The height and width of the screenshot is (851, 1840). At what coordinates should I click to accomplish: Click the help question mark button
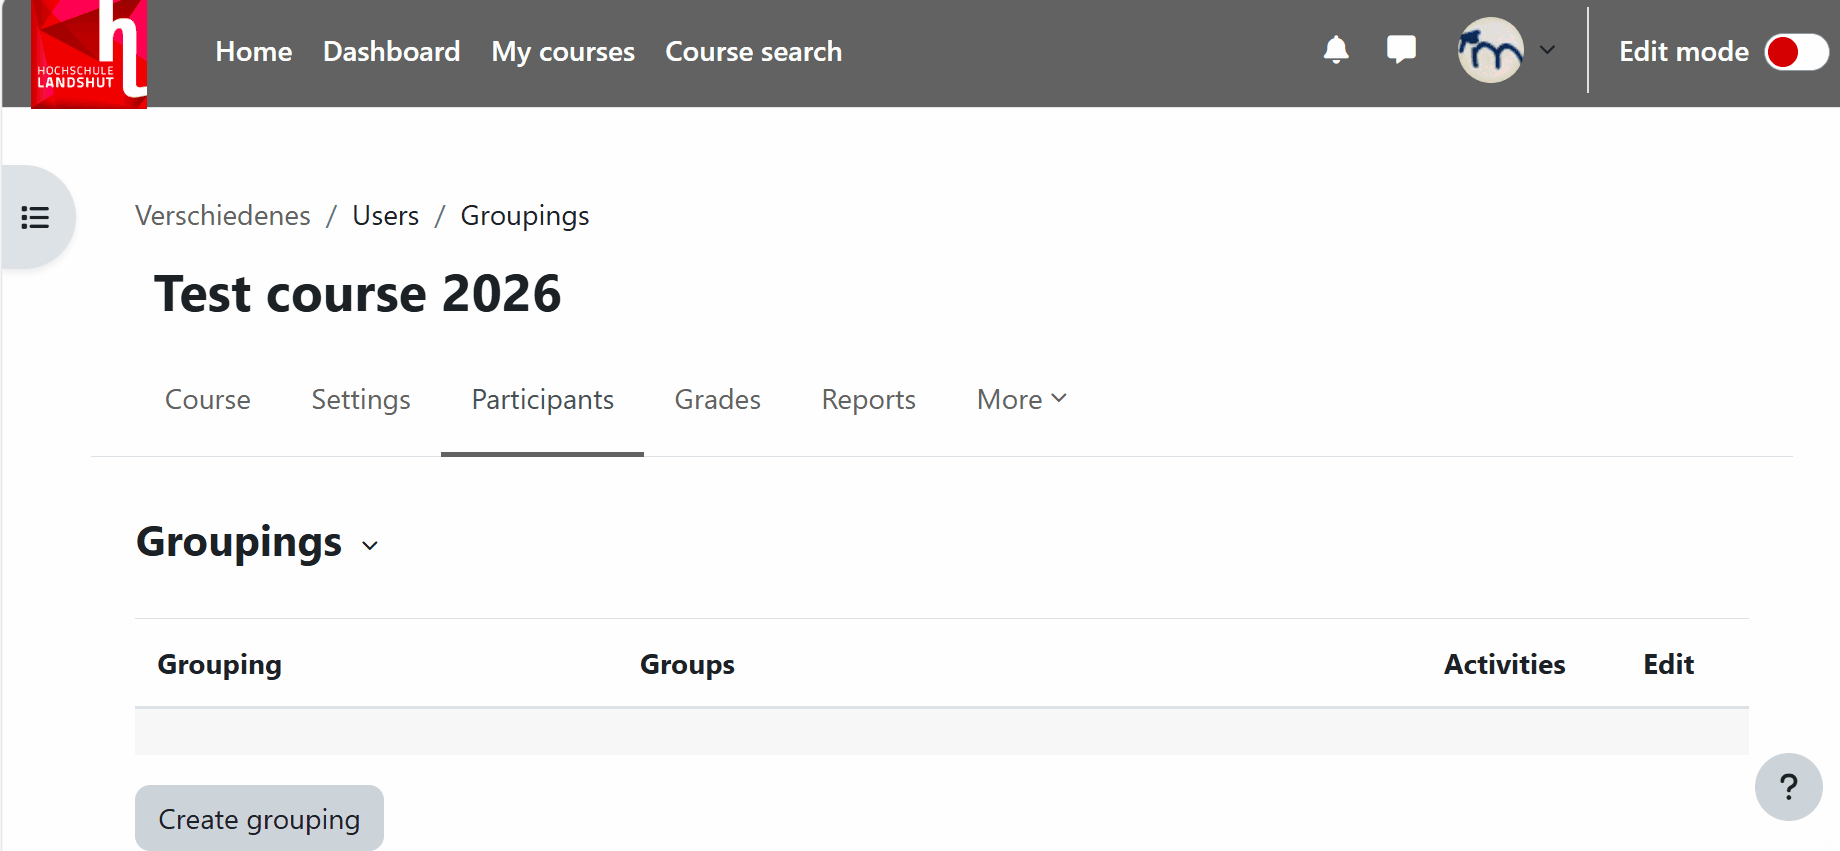[x=1788, y=787]
